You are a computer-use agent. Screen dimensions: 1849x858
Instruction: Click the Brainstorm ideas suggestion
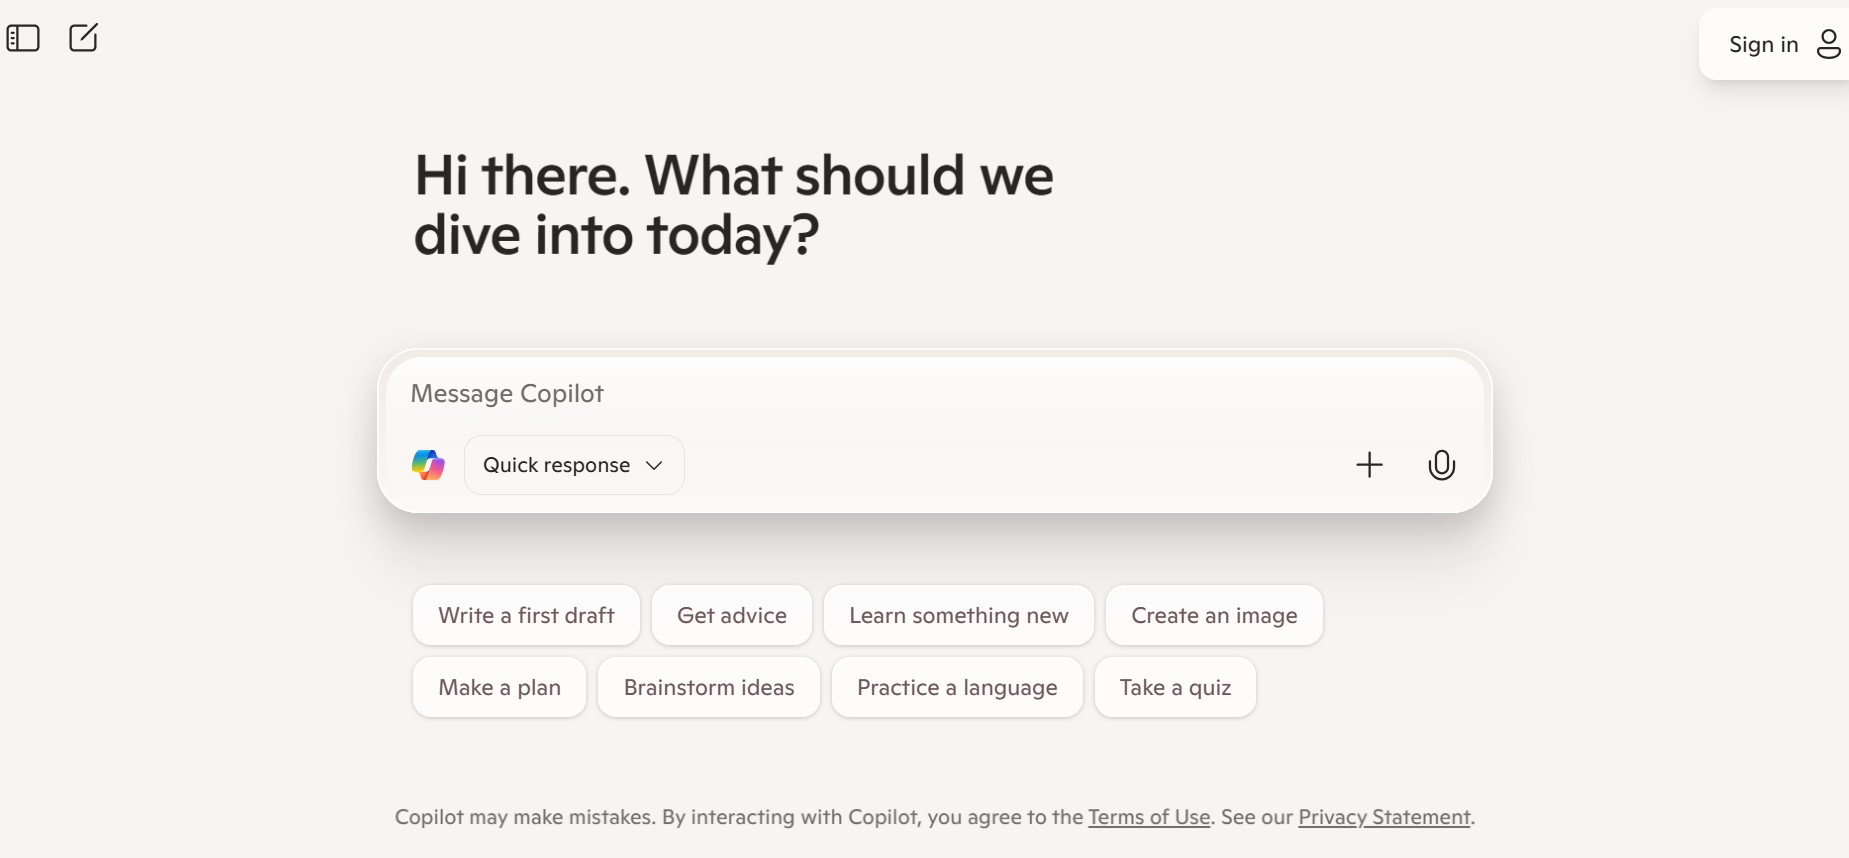tap(709, 687)
